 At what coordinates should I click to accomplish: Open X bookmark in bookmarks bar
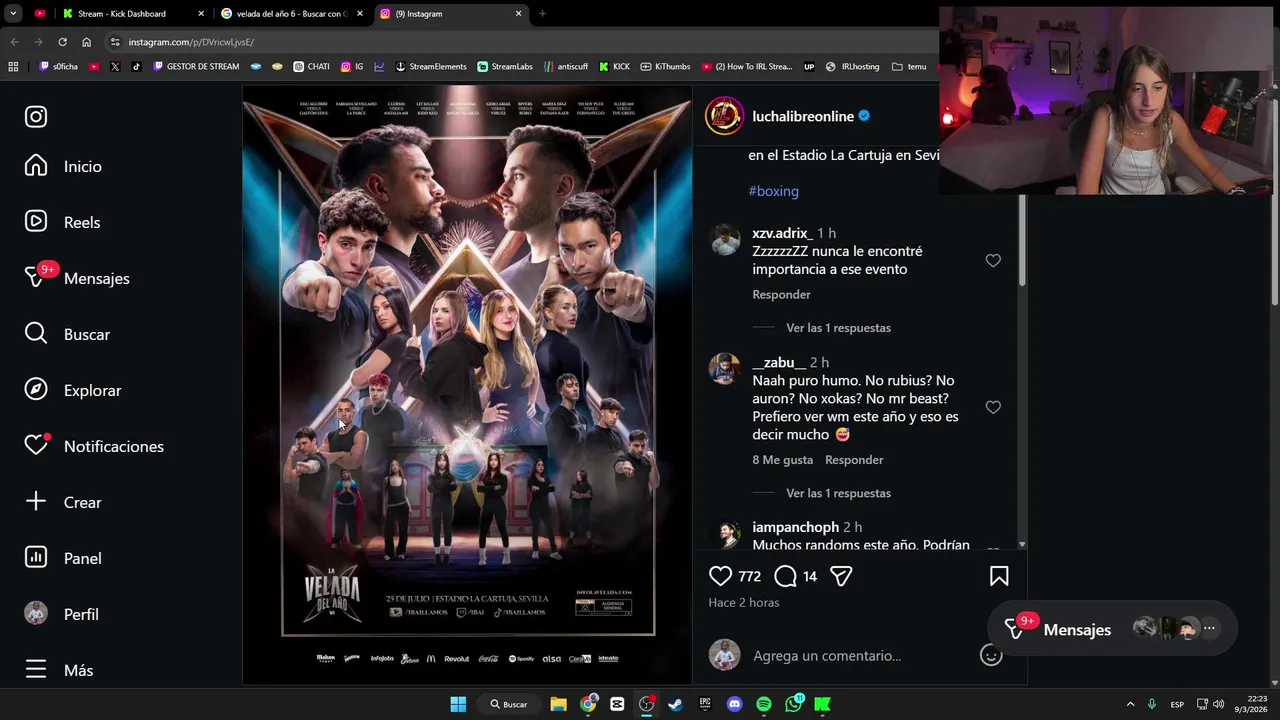click(115, 67)
